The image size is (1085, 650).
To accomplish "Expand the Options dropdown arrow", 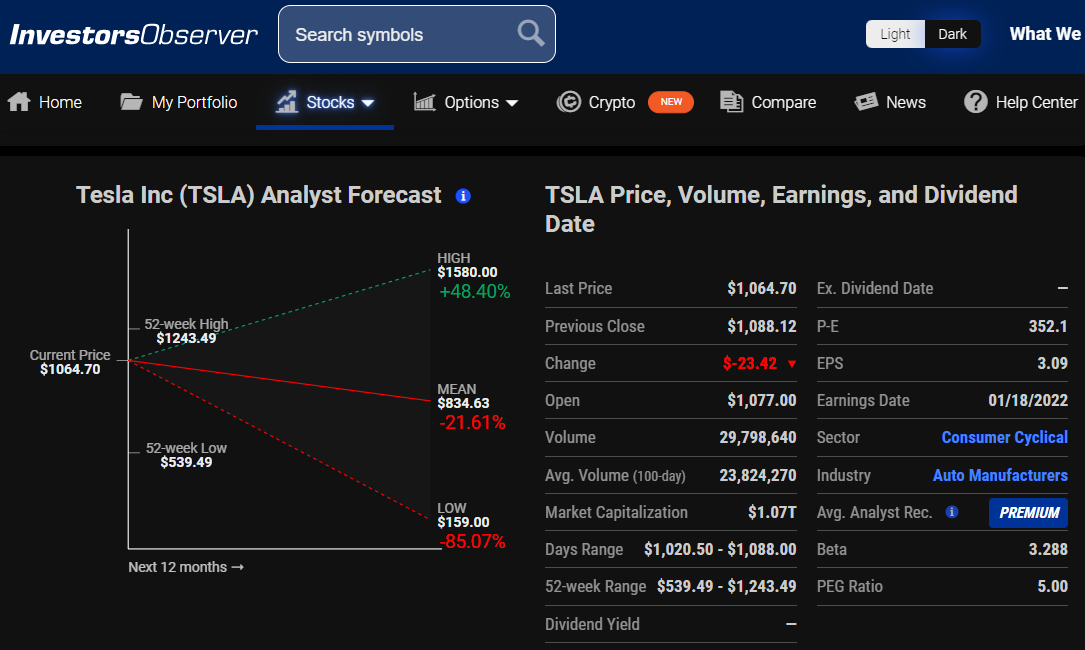I will pos(512,103).
